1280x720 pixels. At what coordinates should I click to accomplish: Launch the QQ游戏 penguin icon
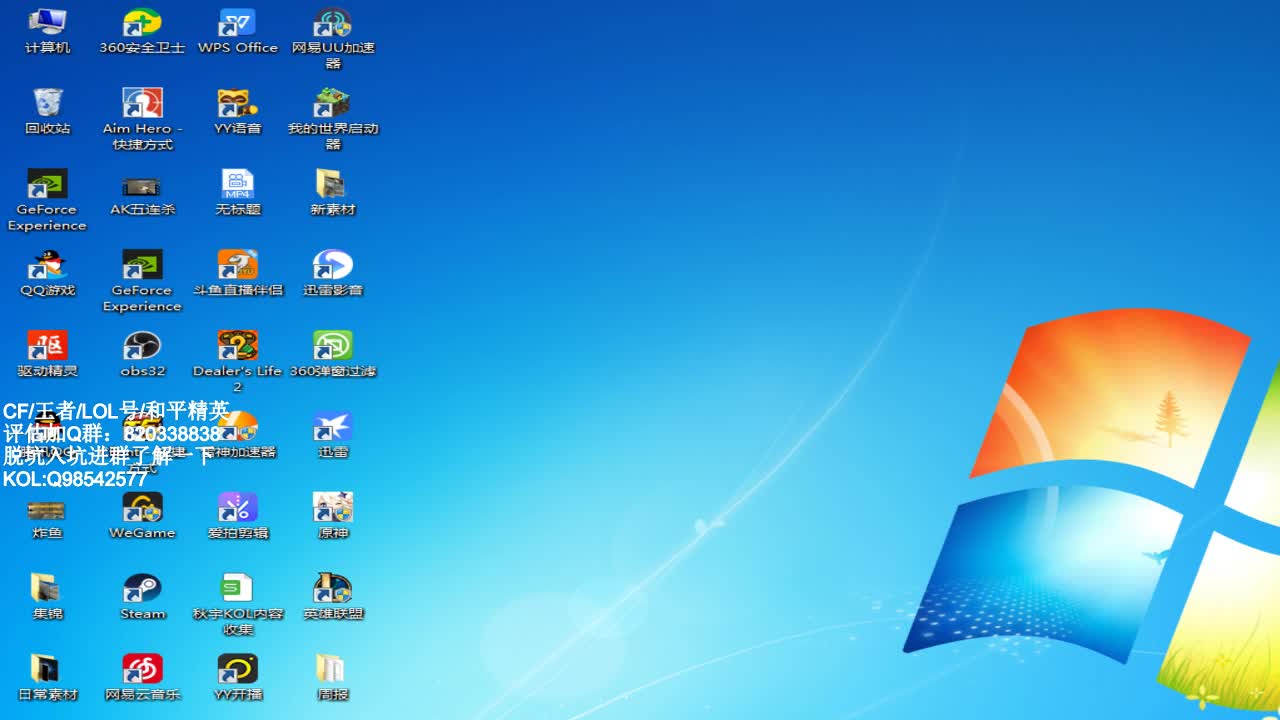tap(47, 274)
